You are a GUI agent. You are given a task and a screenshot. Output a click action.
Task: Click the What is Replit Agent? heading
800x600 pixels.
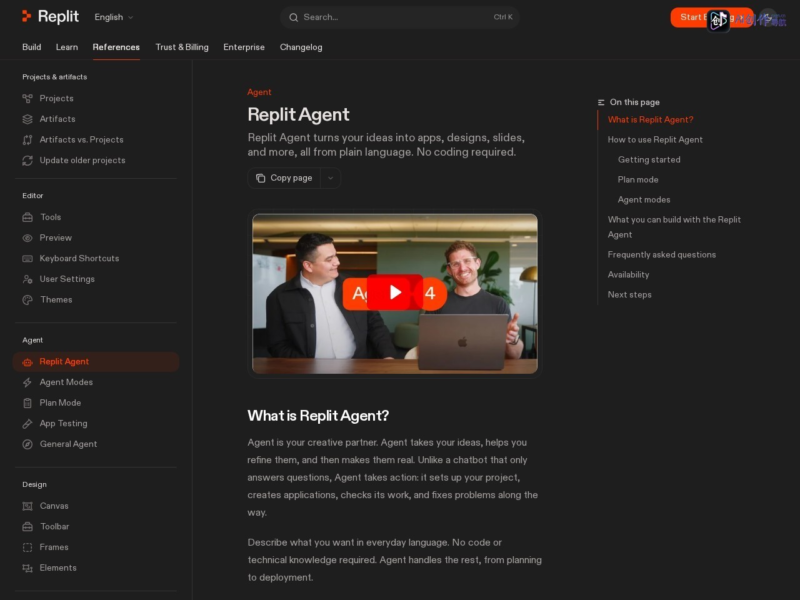[x=318, y=416]
